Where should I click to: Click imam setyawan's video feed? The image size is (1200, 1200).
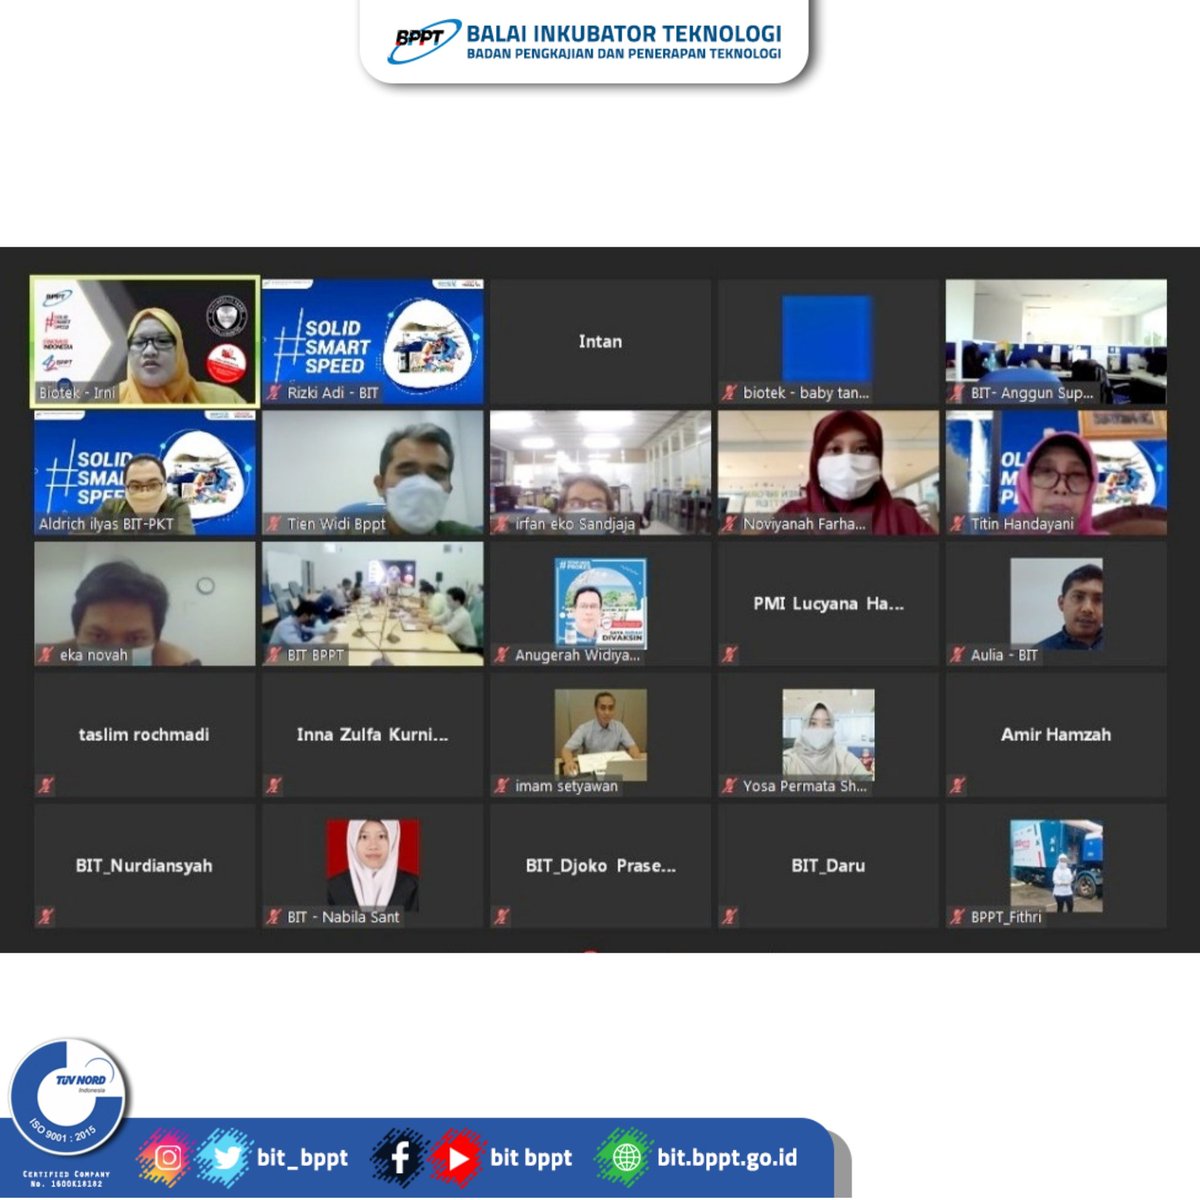point(599,735)
